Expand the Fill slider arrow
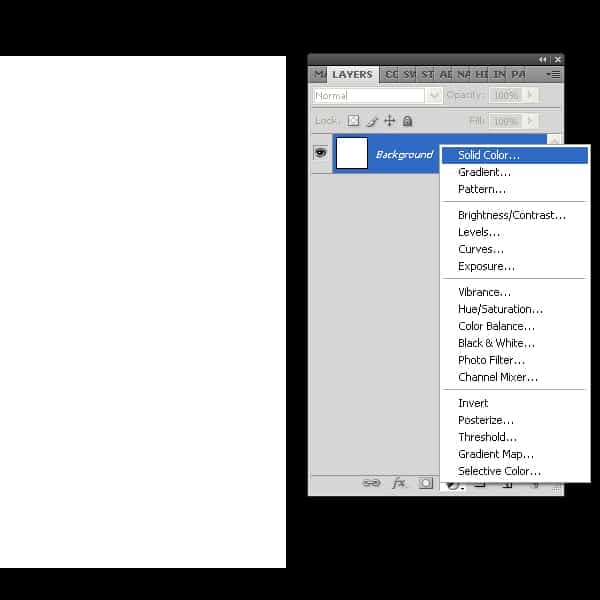The height and width of the screenshot is (600, 600). (x=530, y=121)
